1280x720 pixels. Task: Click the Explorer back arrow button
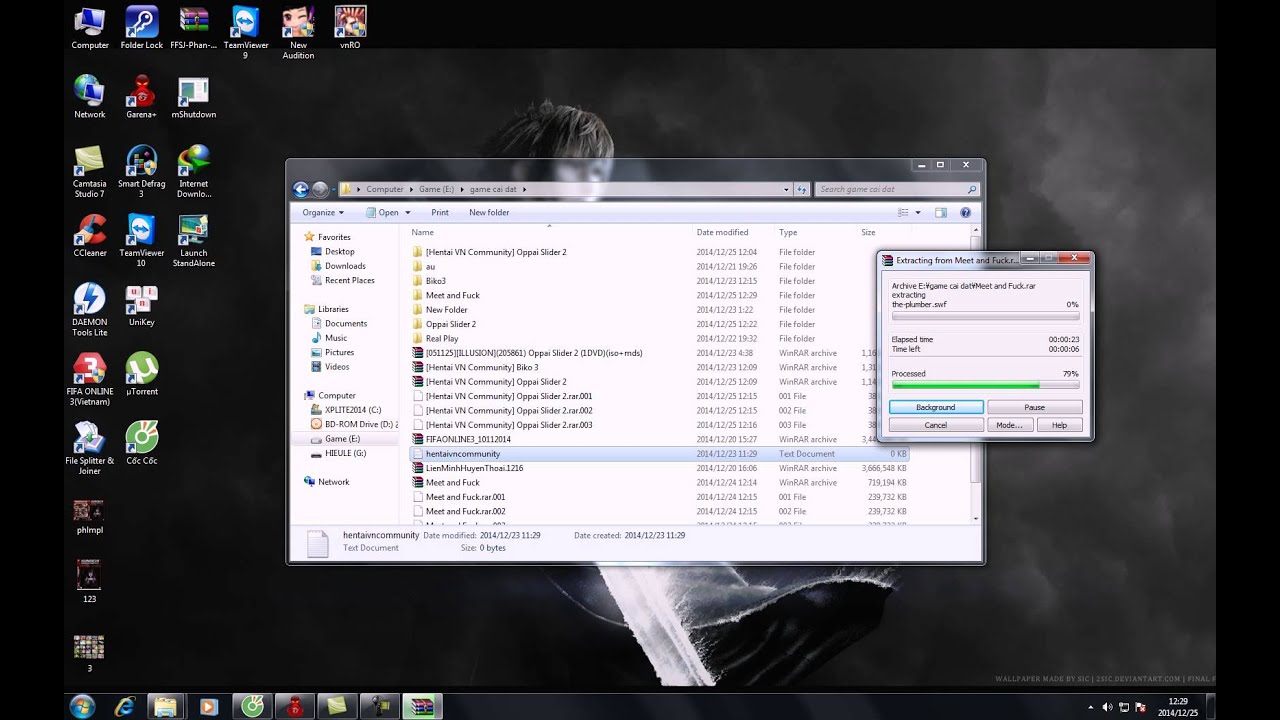(x=300, y=189)
